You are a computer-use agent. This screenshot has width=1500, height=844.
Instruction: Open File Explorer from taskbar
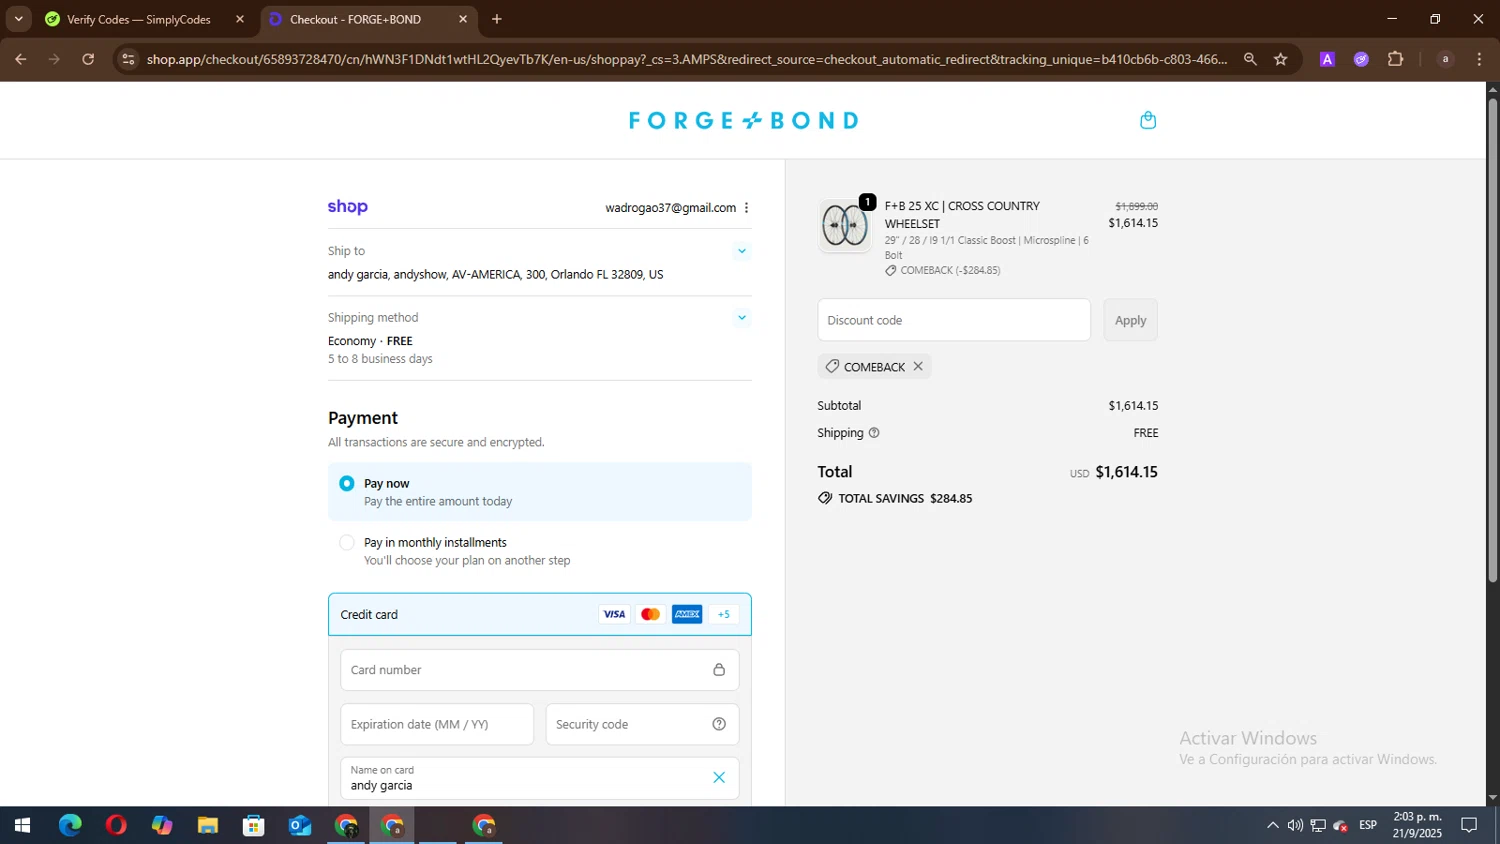click(208, 826)
